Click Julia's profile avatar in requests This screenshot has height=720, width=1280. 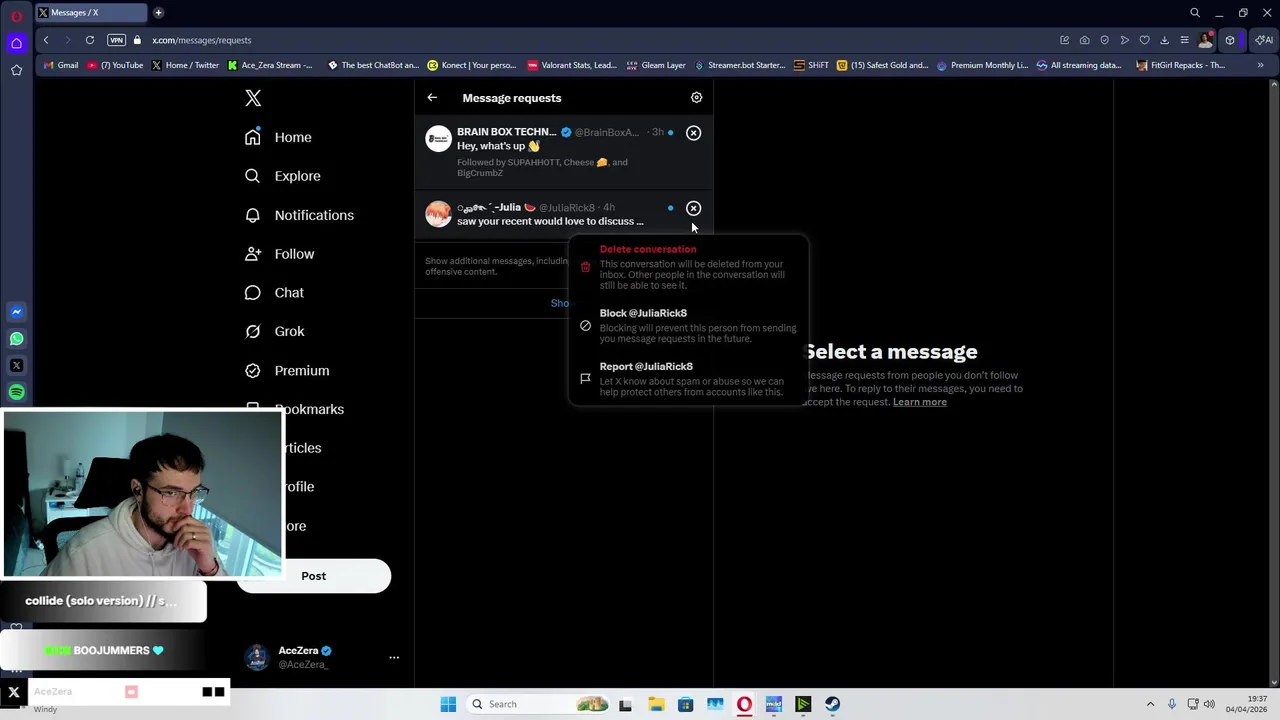pyautogui.click(x=438, y=214)
